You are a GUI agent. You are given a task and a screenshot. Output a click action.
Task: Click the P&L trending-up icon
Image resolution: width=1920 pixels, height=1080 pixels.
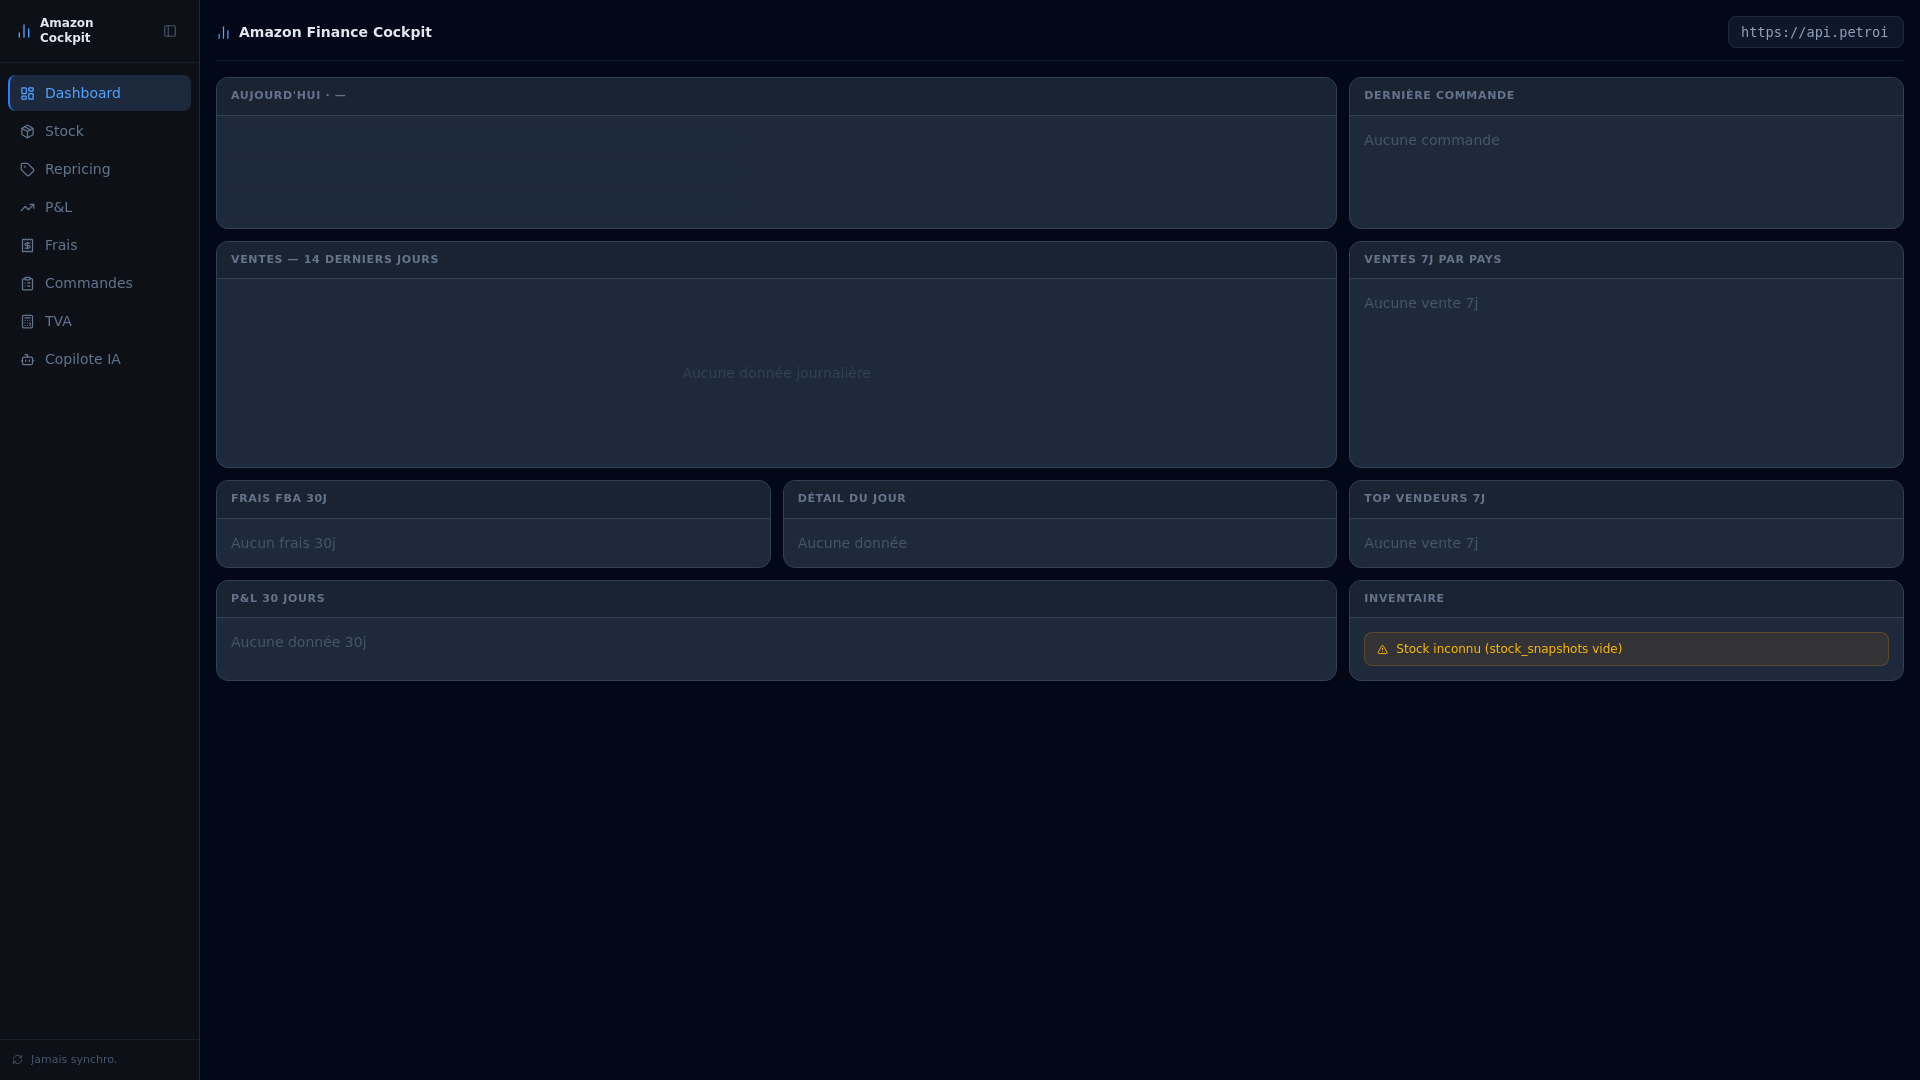[x=28, y=208]
